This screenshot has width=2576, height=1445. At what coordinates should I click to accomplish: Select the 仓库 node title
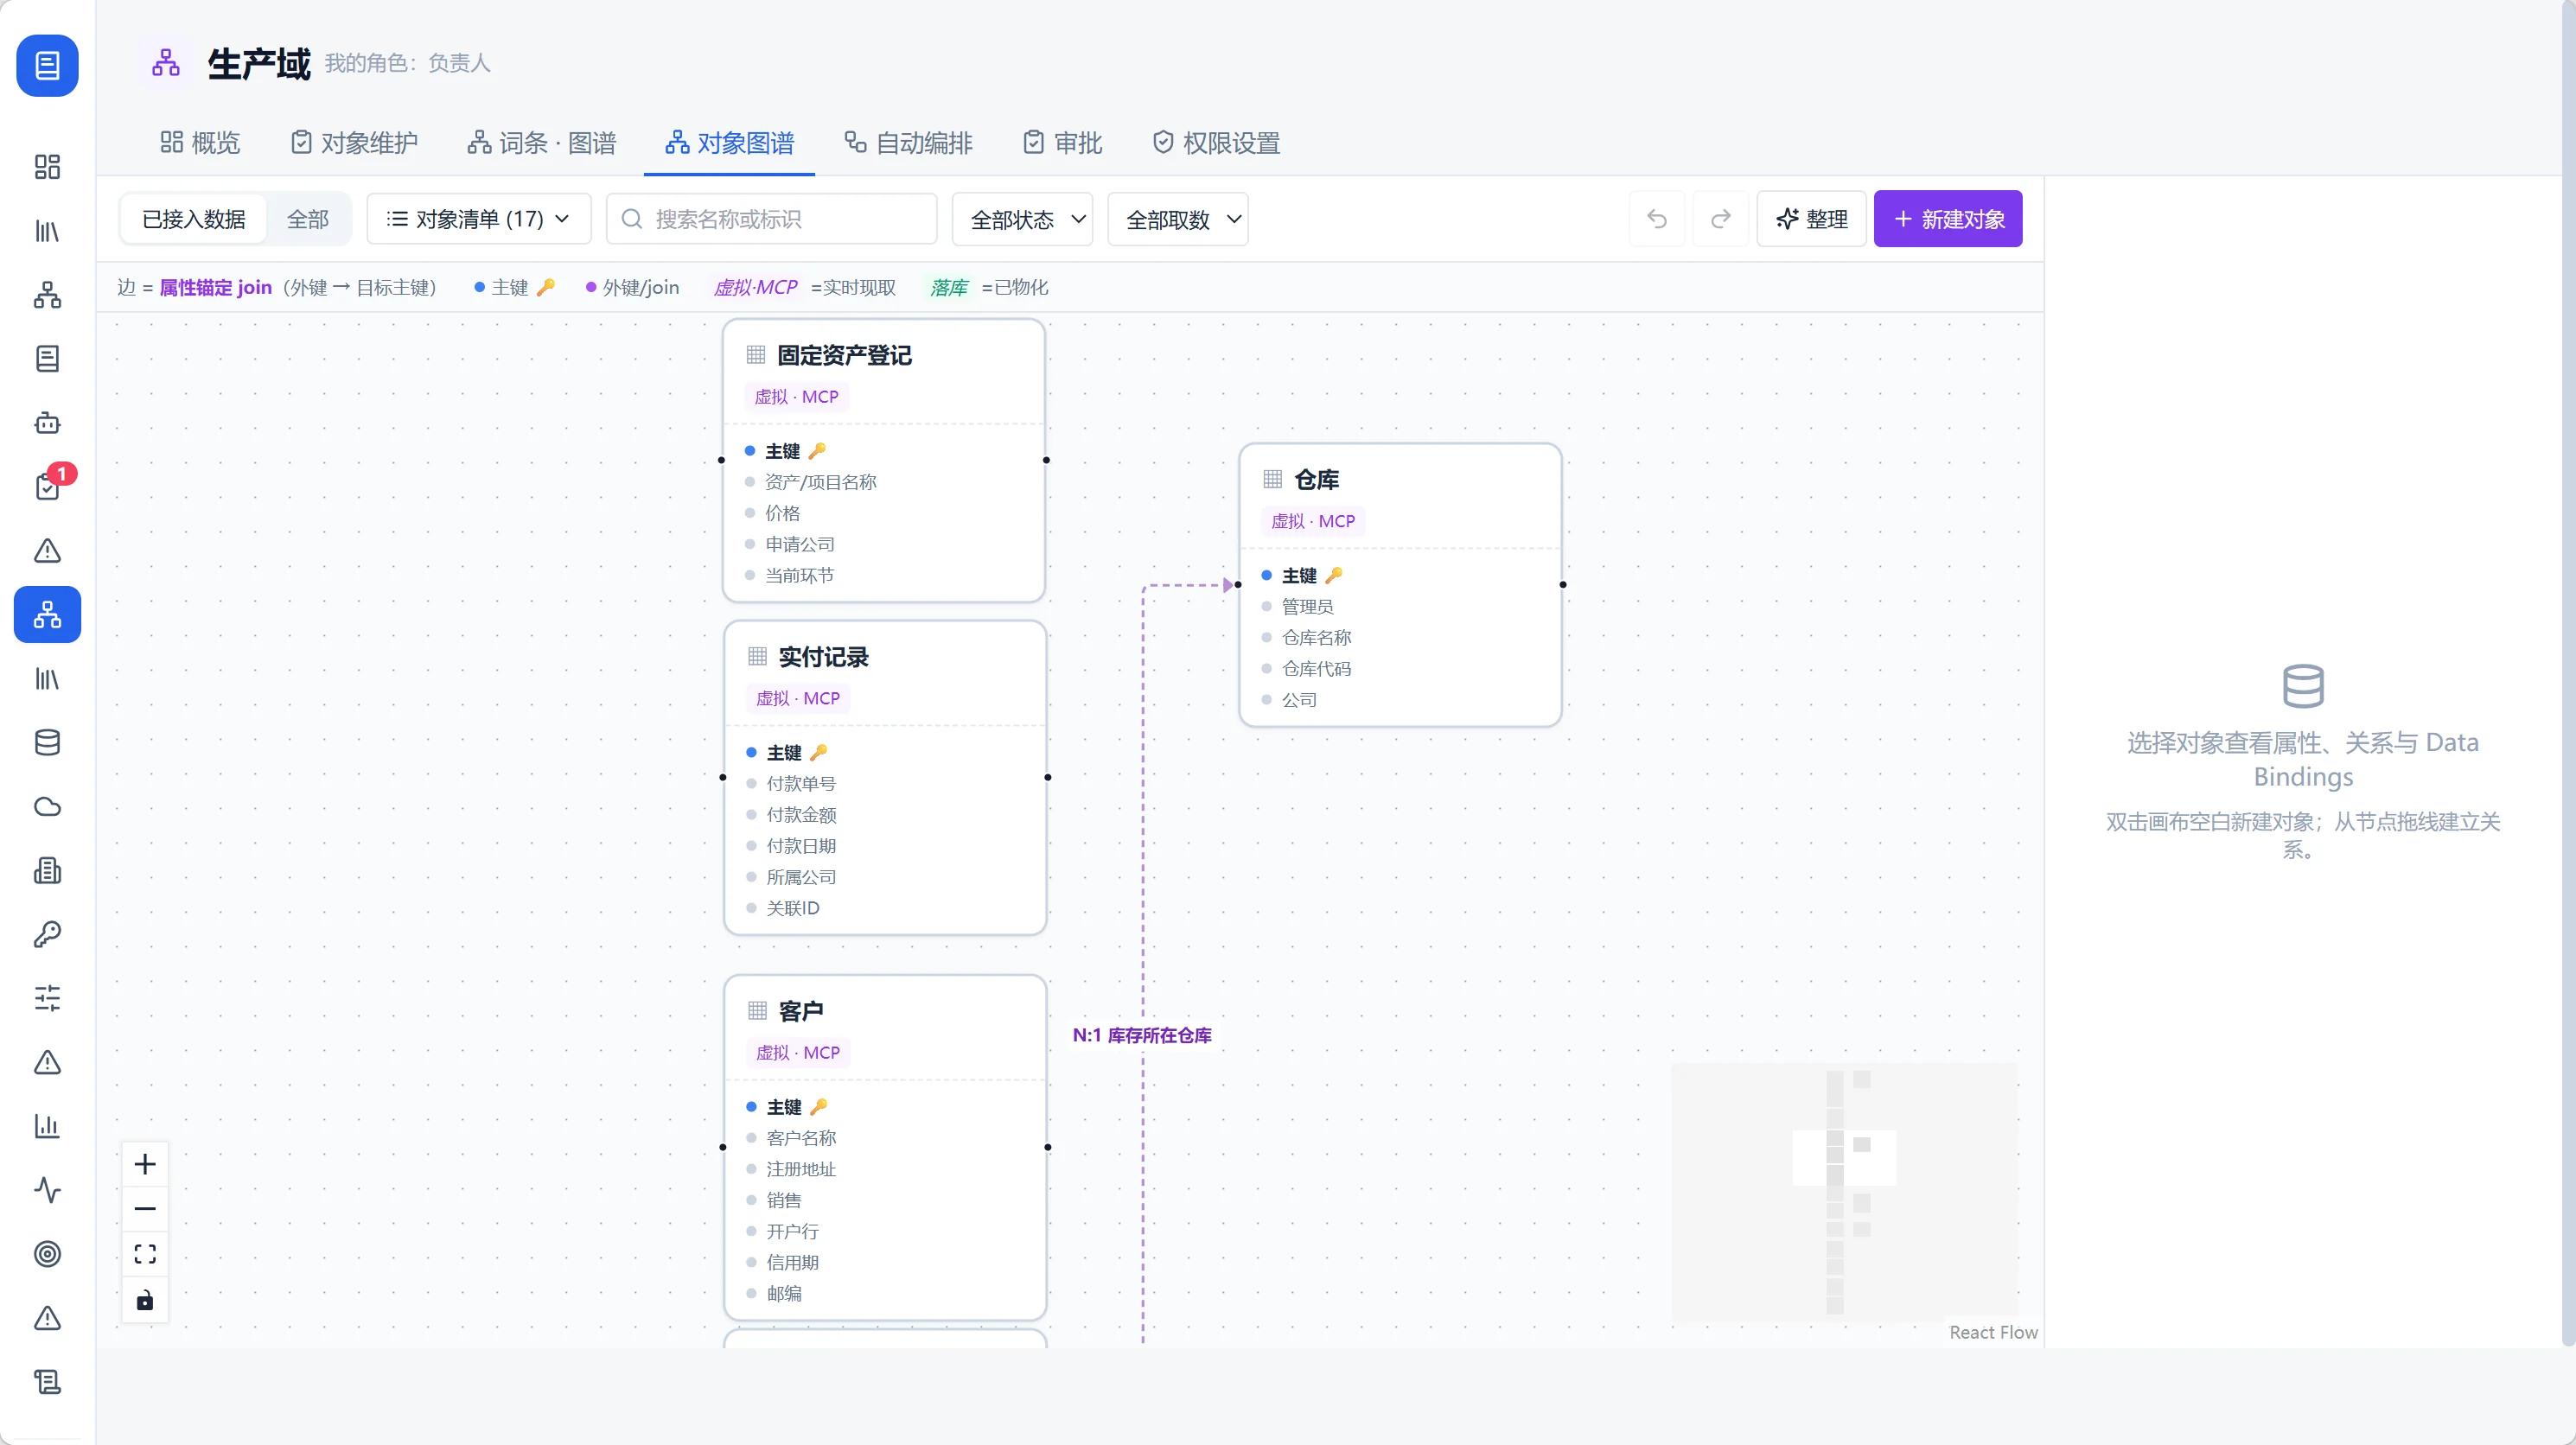pyautogui.click(x=1317, y=480)
